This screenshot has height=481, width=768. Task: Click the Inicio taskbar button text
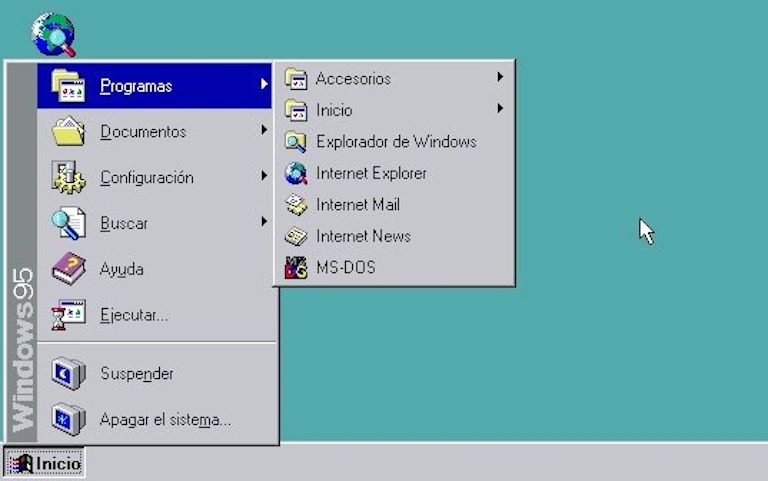tap(58, 463)
